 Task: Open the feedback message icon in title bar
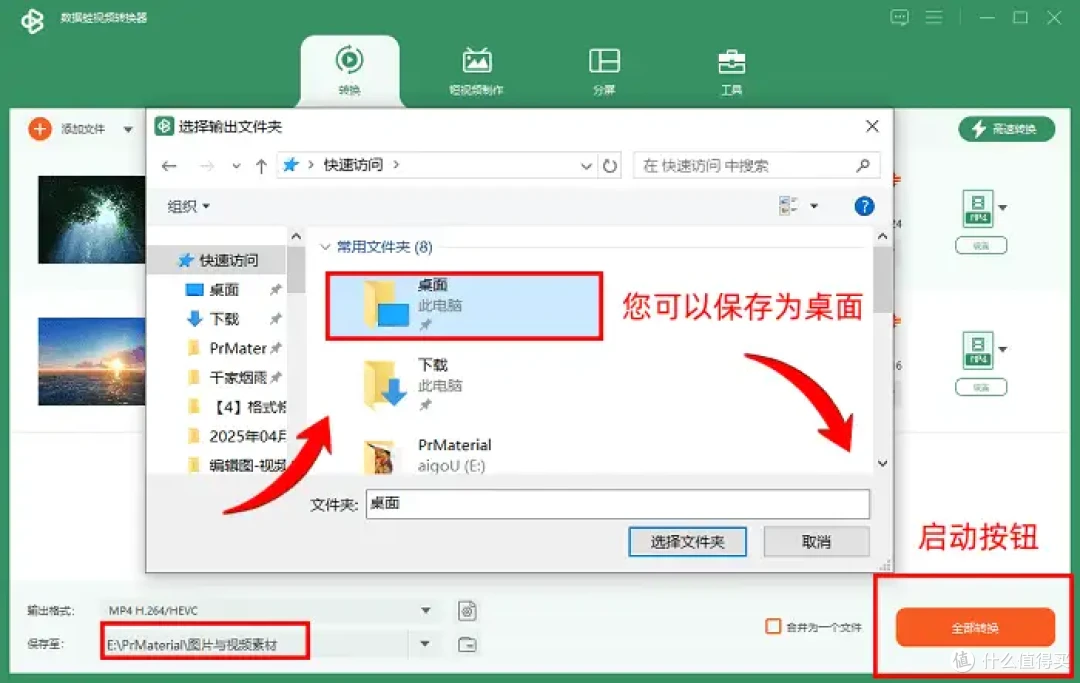click(x=899, y=17)
